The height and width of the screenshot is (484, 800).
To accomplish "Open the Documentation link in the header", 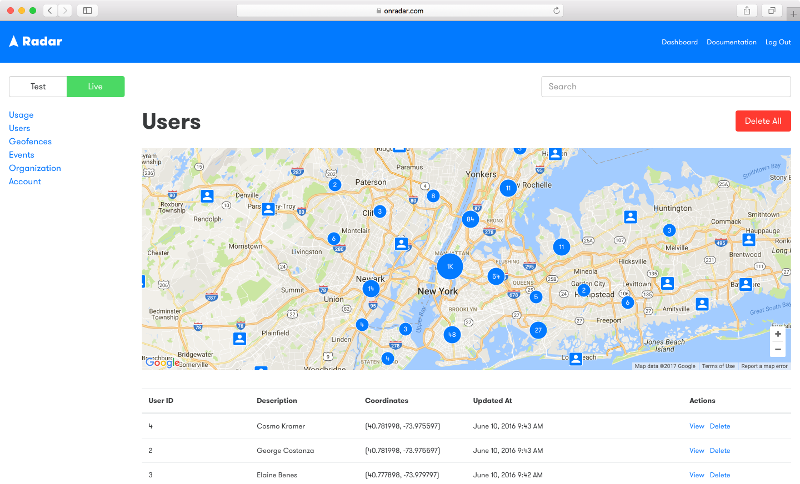I will point(731,42).
